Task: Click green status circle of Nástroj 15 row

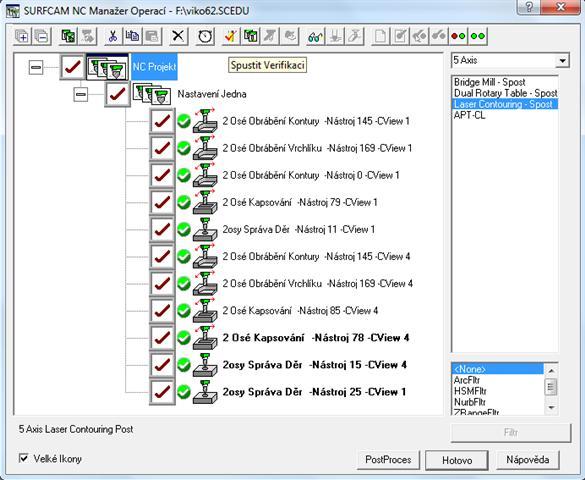Action: click(184, 365)
